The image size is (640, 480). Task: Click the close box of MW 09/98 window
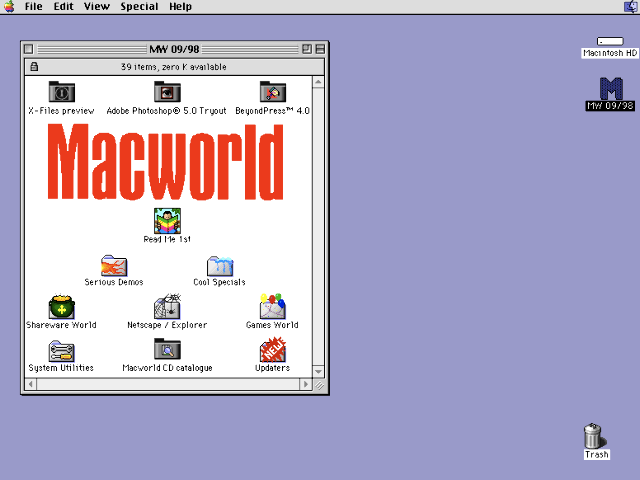[x=29, y=49]
